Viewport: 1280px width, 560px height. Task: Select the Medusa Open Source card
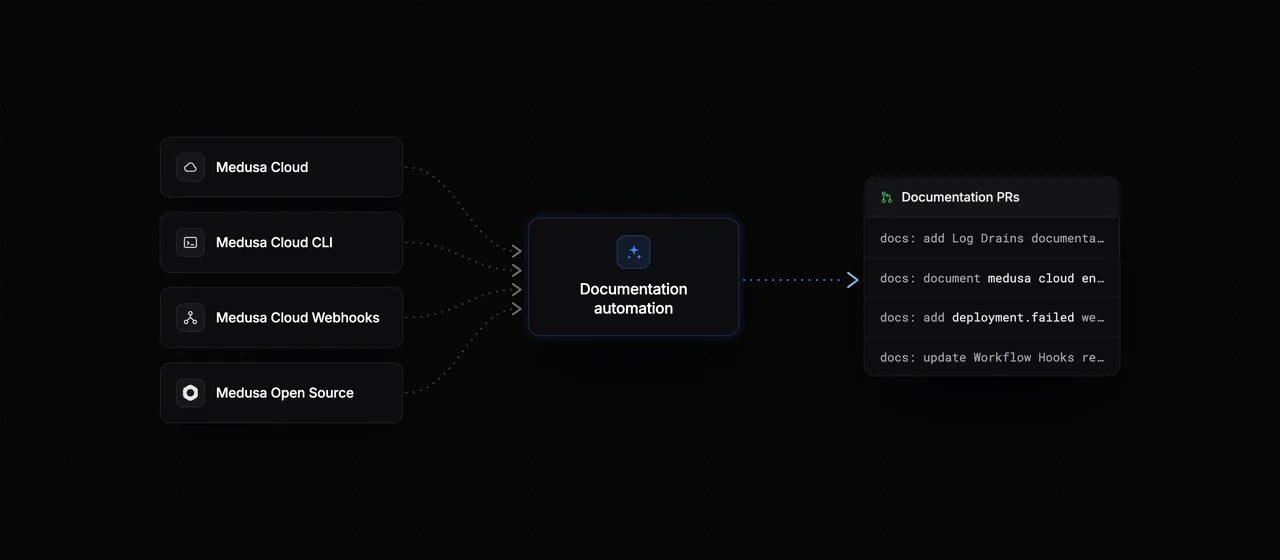coord(282,393)
